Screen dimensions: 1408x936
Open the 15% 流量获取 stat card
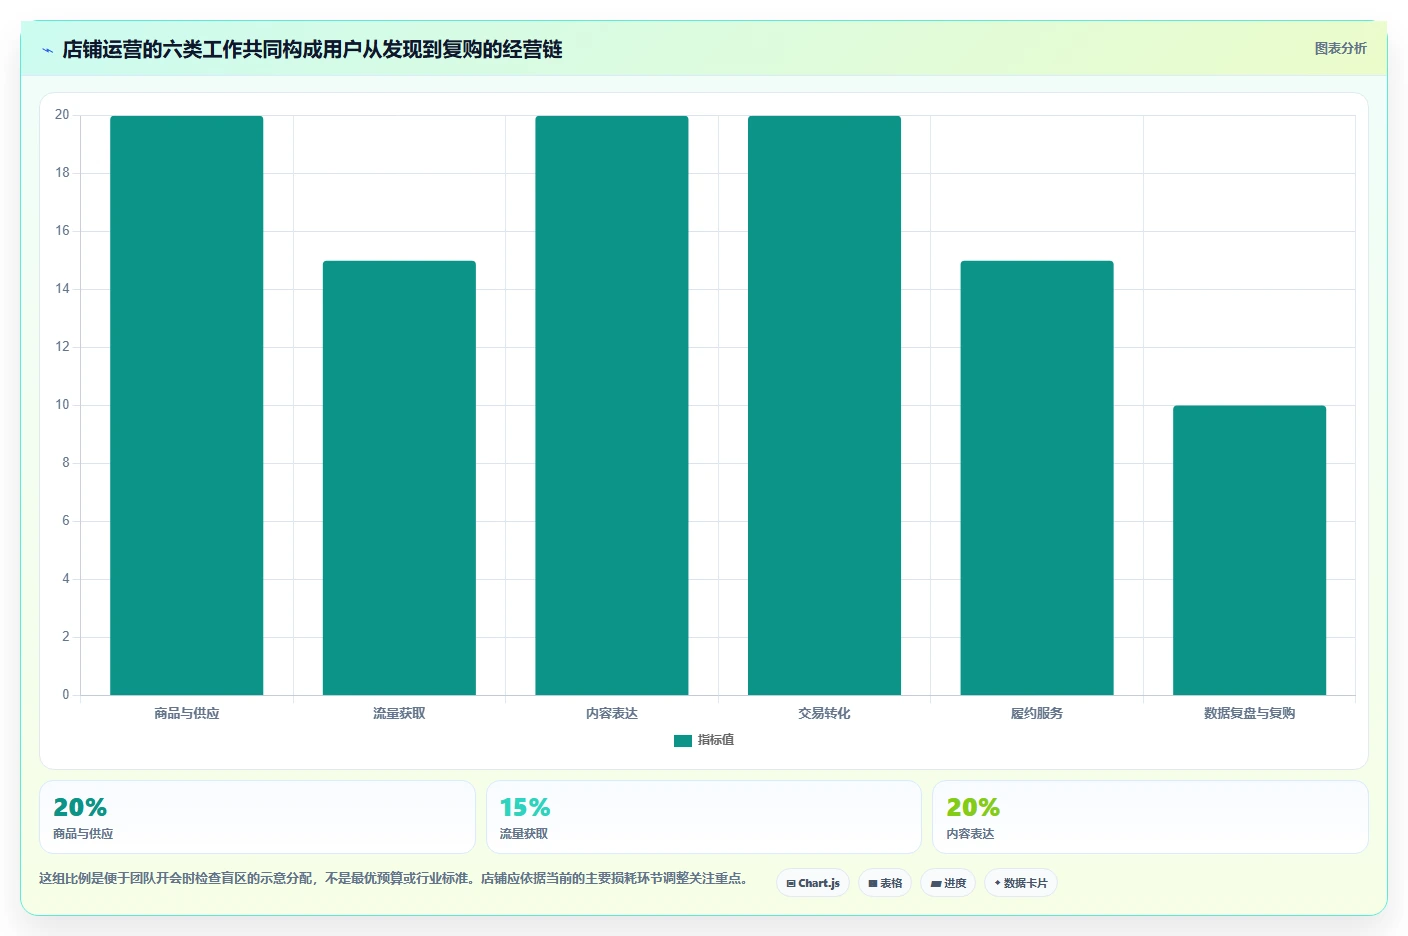pos(704,817)
